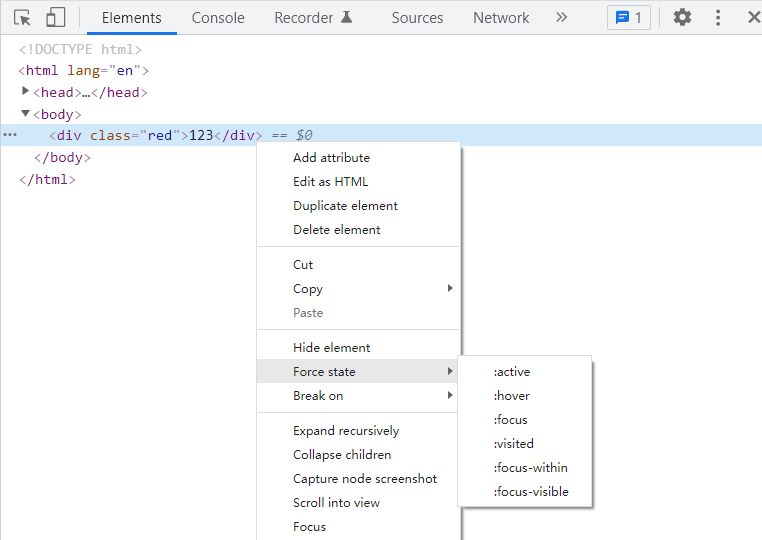The image size is (762, 540).
Task: Expand the head element node
Action: pos(26,92)
